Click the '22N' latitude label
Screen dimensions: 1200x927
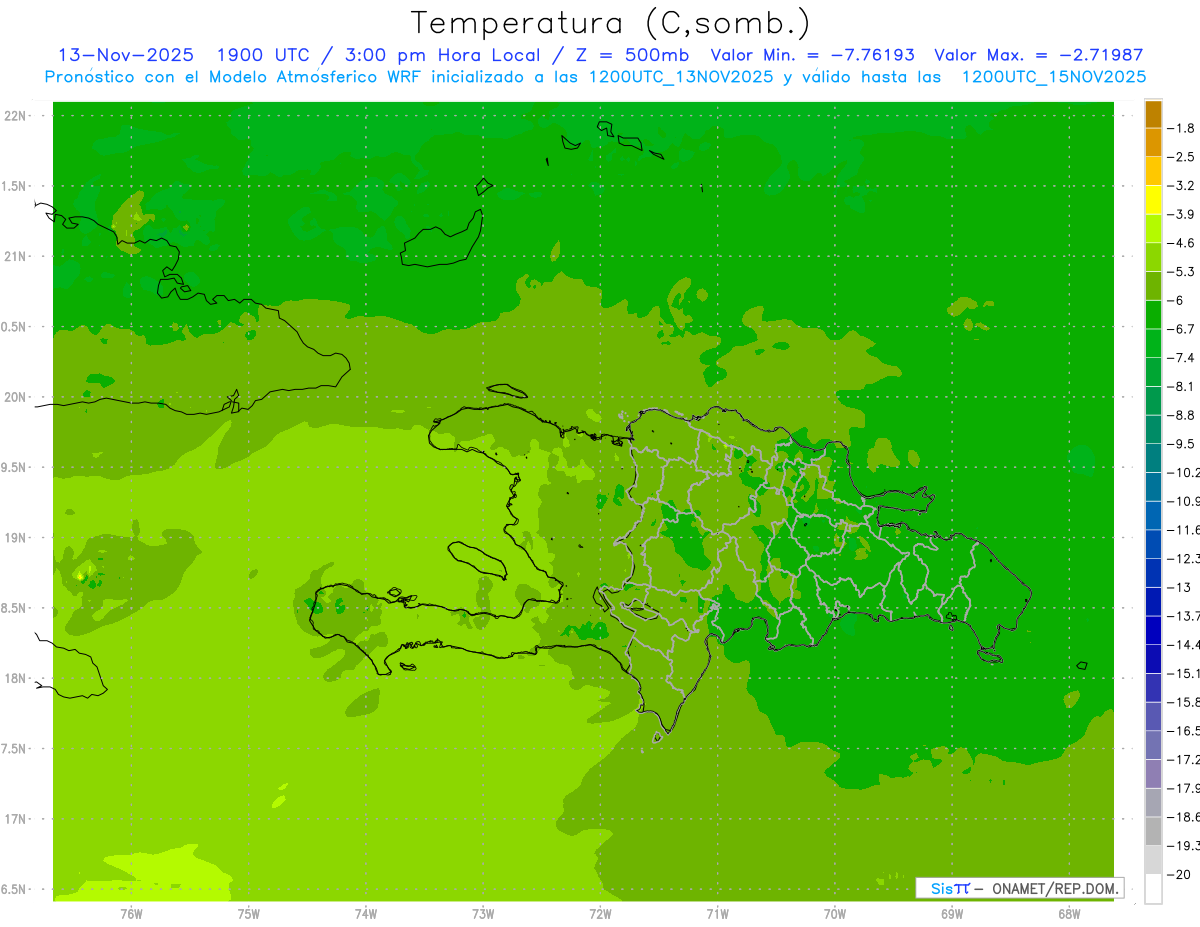coord(17,116)
